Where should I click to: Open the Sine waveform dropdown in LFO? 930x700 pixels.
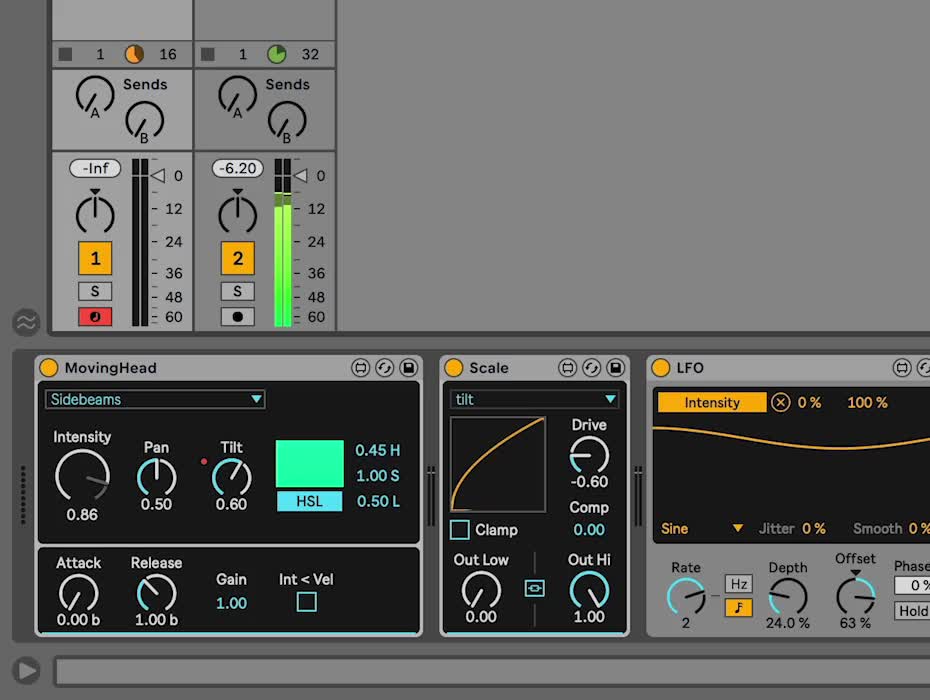pos(702,528)
